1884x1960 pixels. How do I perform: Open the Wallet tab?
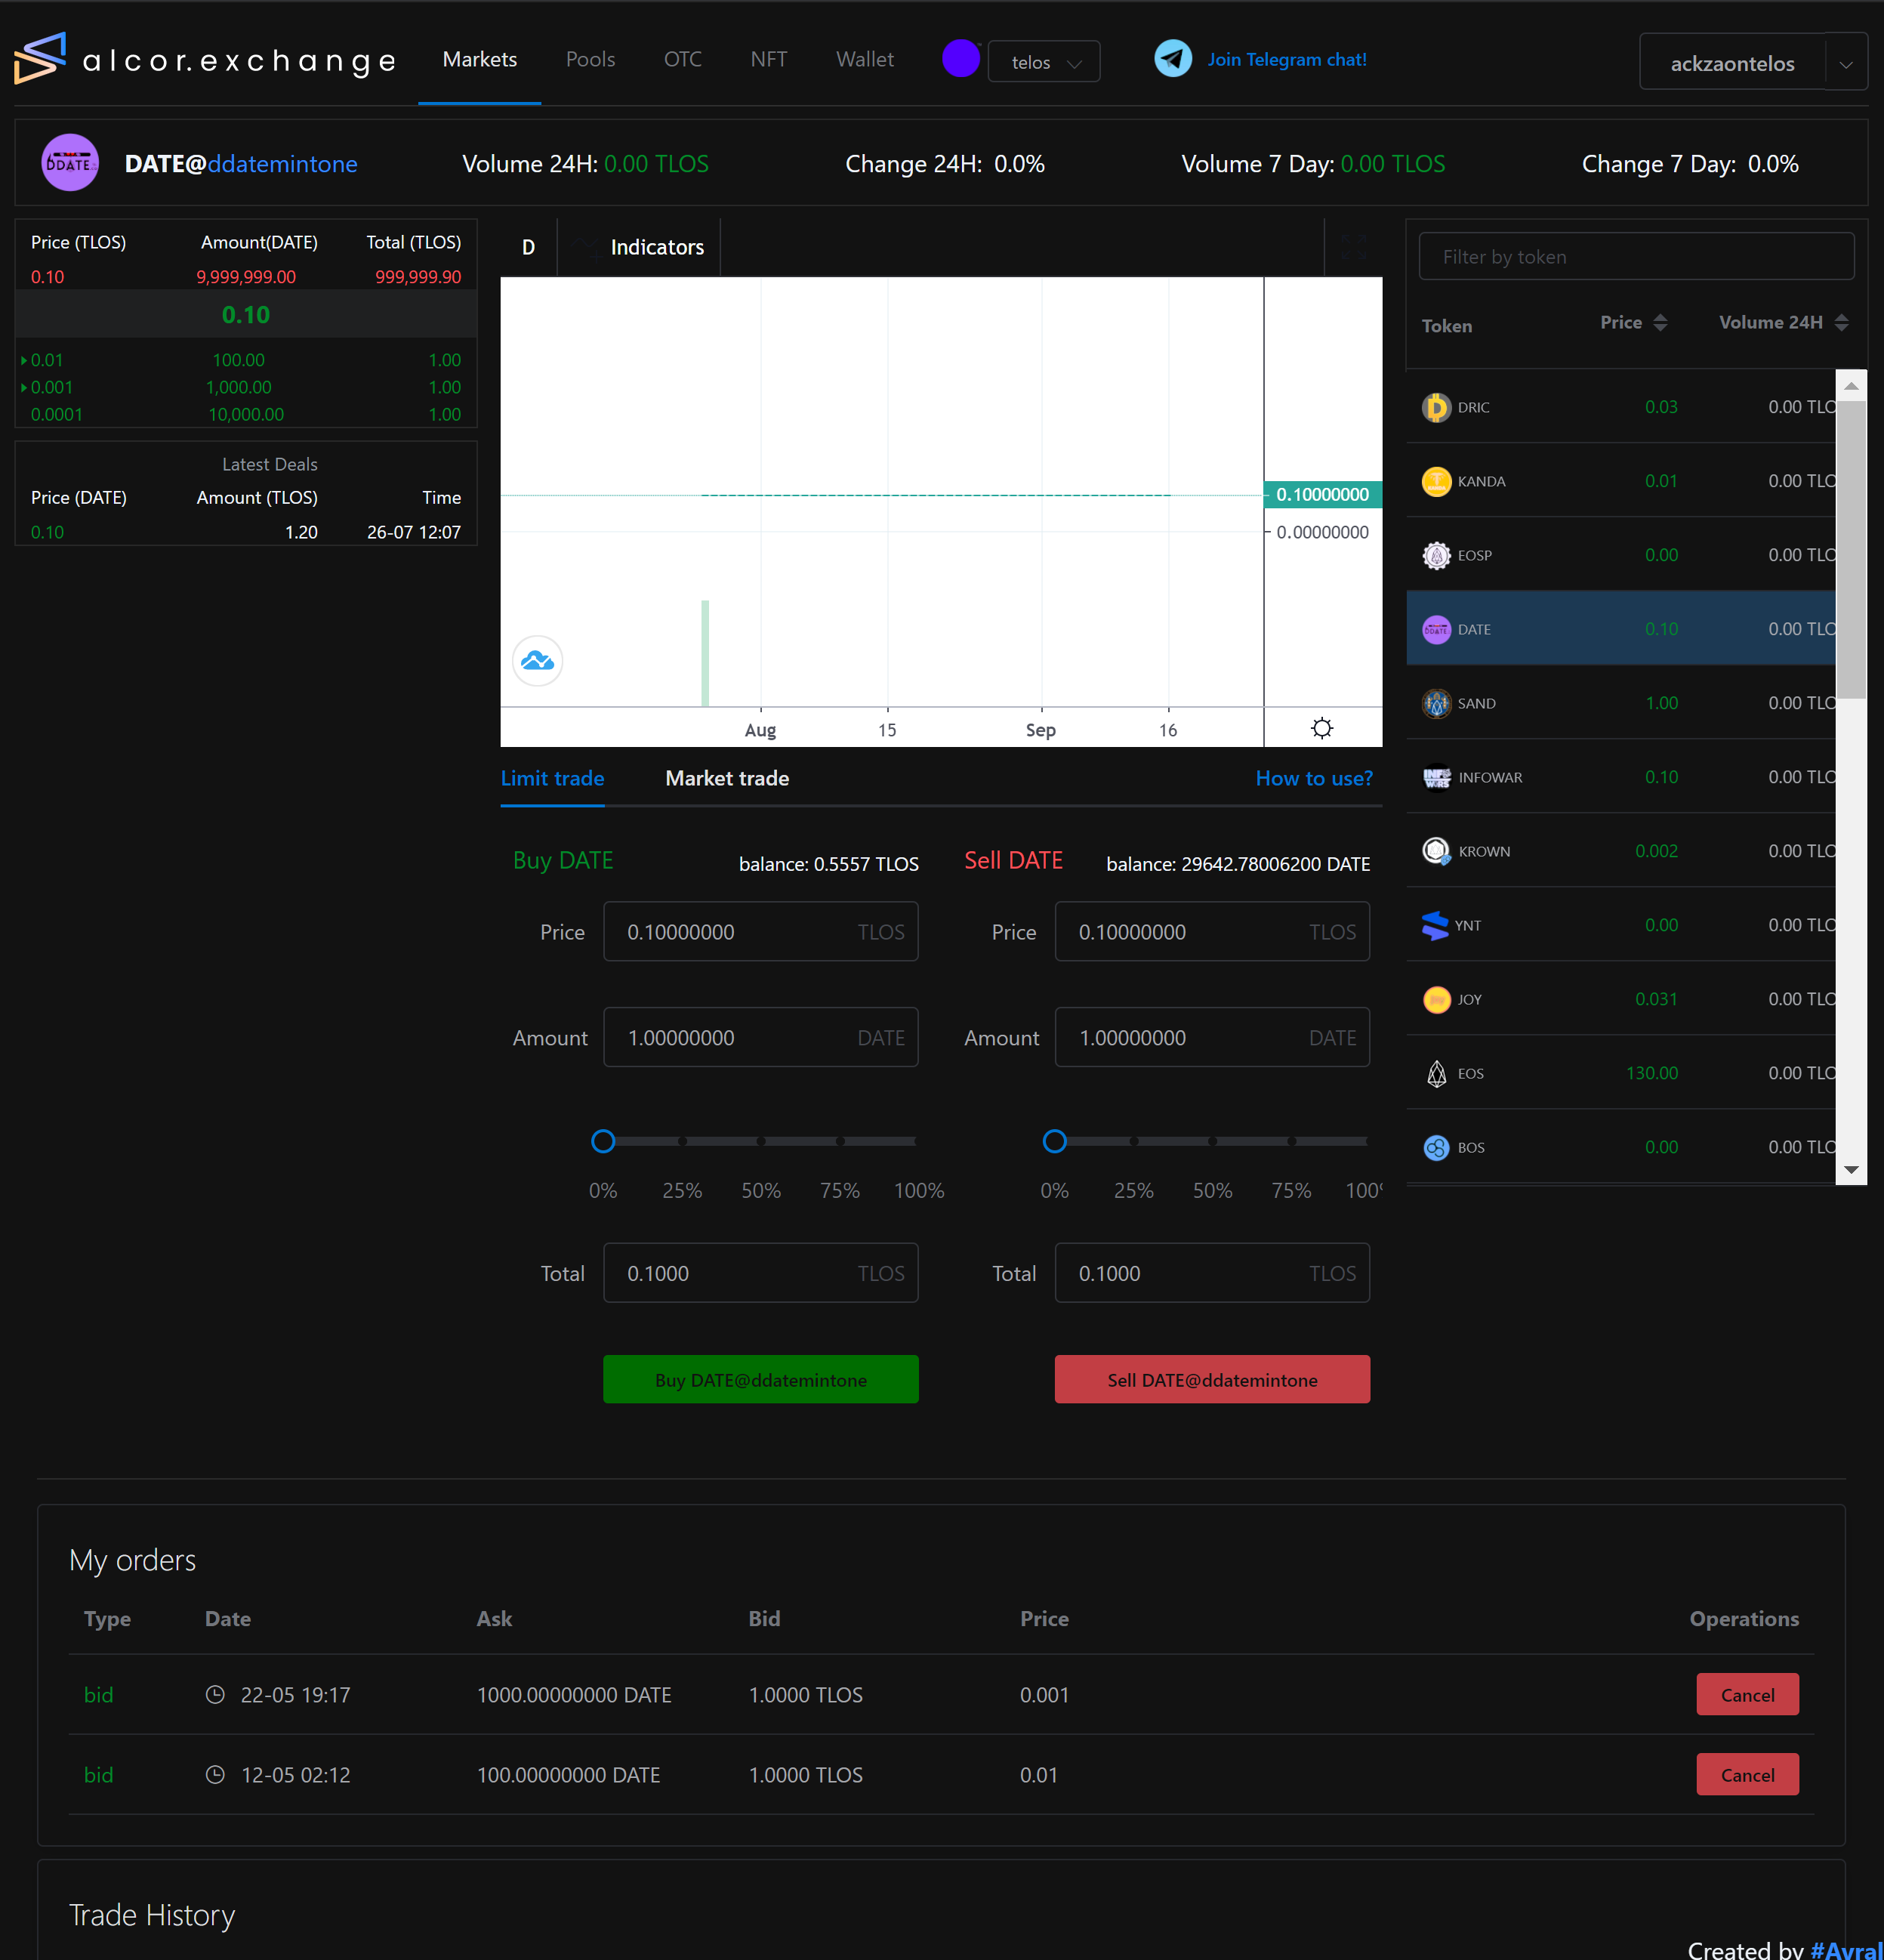point(865,59)
